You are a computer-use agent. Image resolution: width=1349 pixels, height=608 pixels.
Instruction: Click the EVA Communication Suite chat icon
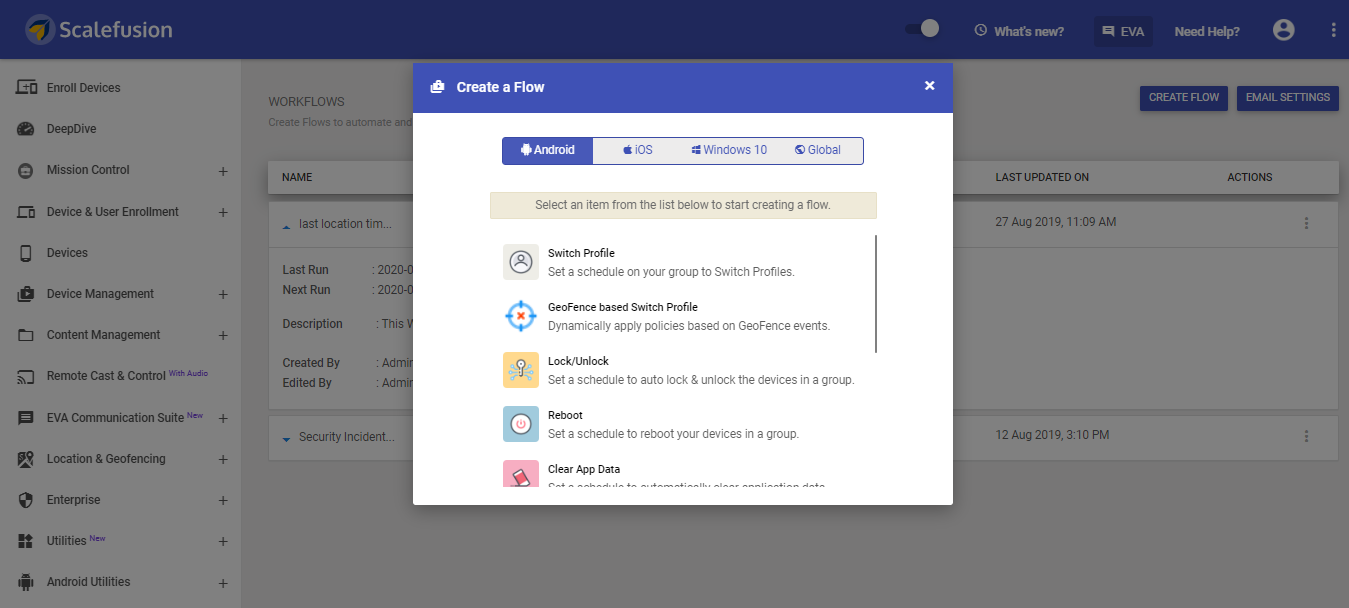(x=27, y=418)
